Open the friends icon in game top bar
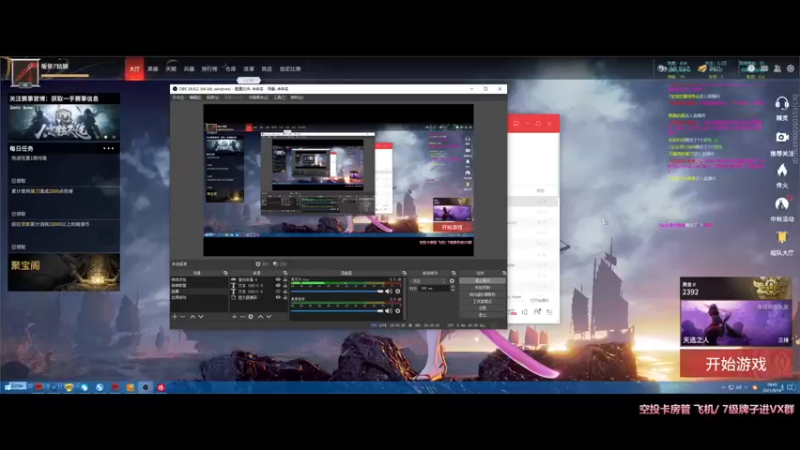This screenshot has width=800, height=450. 777,68
